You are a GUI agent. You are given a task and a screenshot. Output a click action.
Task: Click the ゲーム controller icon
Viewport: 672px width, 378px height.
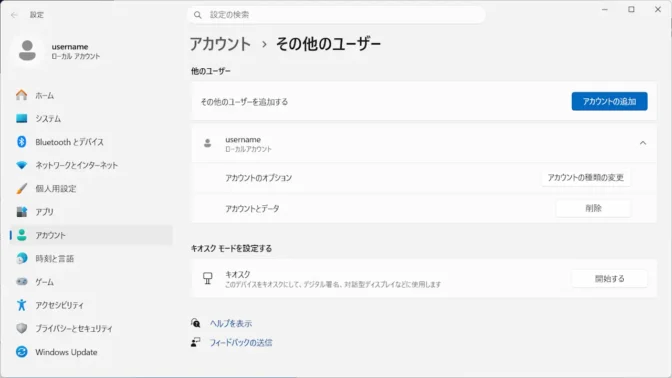[21, 282]
